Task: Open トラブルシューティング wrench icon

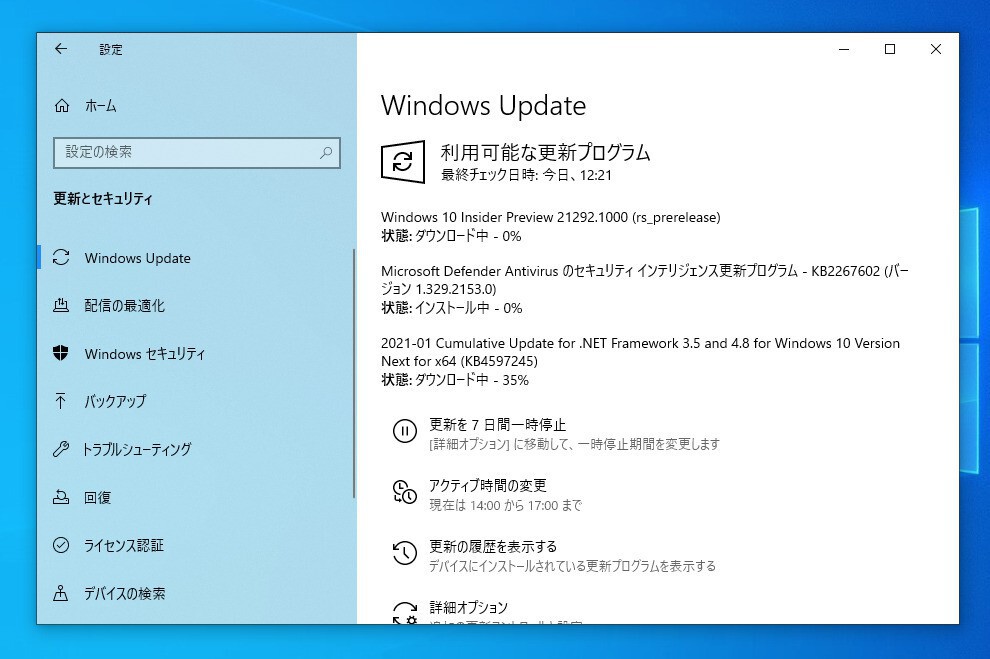Action: 61,449
